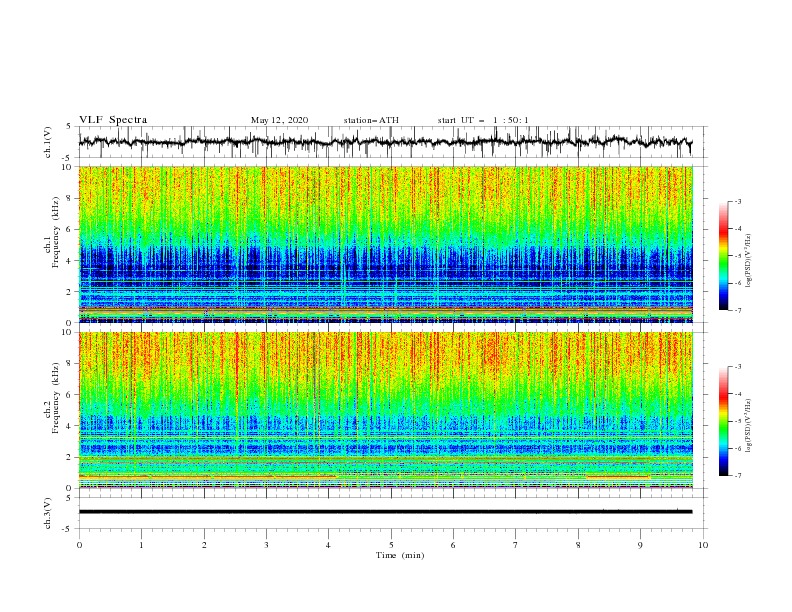
Task: Click the "log(PSD)" label of the ch.2 color bar
Action: [x=749, y=426]
